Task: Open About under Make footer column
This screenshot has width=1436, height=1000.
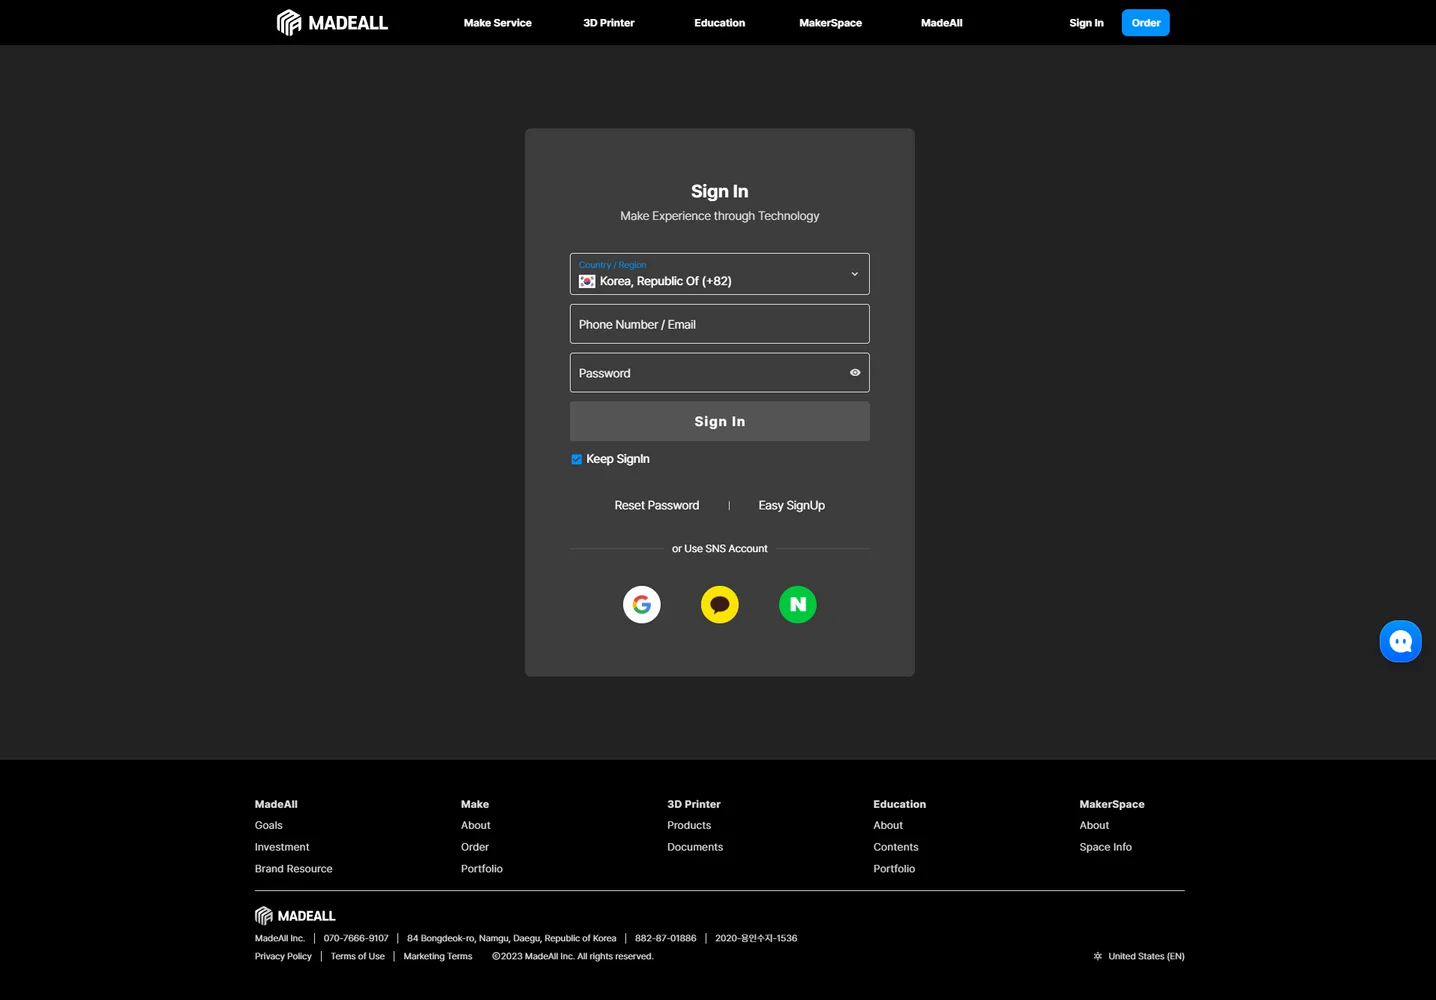Action: point(476,825)
